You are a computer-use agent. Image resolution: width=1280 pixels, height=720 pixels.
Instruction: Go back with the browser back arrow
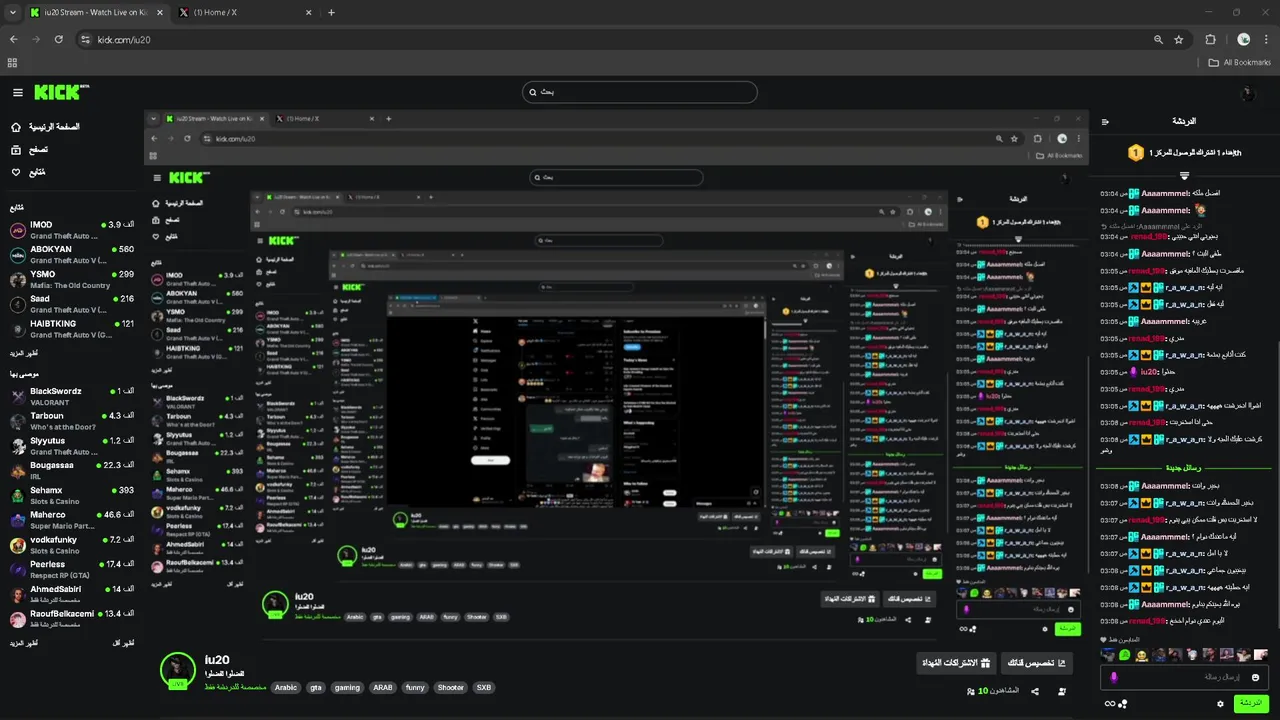tap(14, 39)
